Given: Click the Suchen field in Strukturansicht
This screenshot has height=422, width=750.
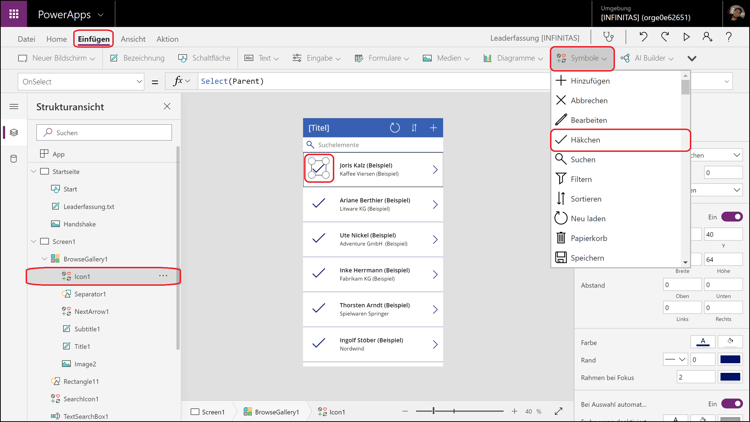Looking at the screenshot, I should [104, 132].
